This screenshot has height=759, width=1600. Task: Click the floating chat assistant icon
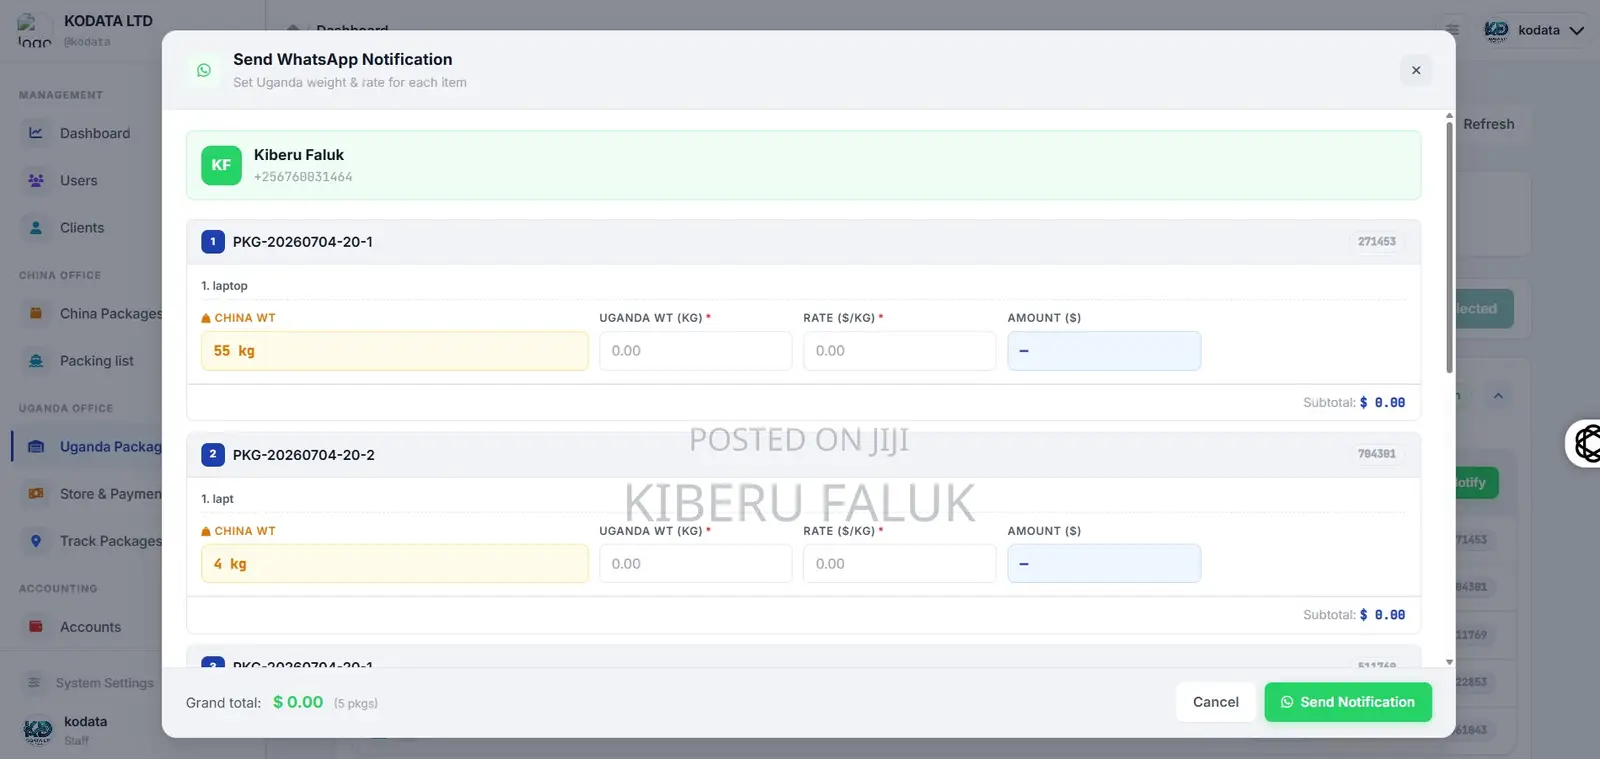coord(1586,443)
